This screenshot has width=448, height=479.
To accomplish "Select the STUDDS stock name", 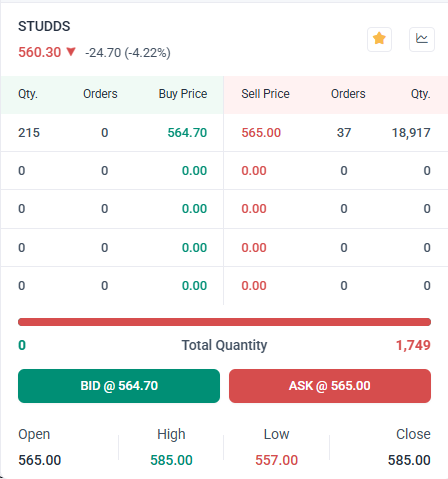I will pyautogui.click(x=44, y=26).
